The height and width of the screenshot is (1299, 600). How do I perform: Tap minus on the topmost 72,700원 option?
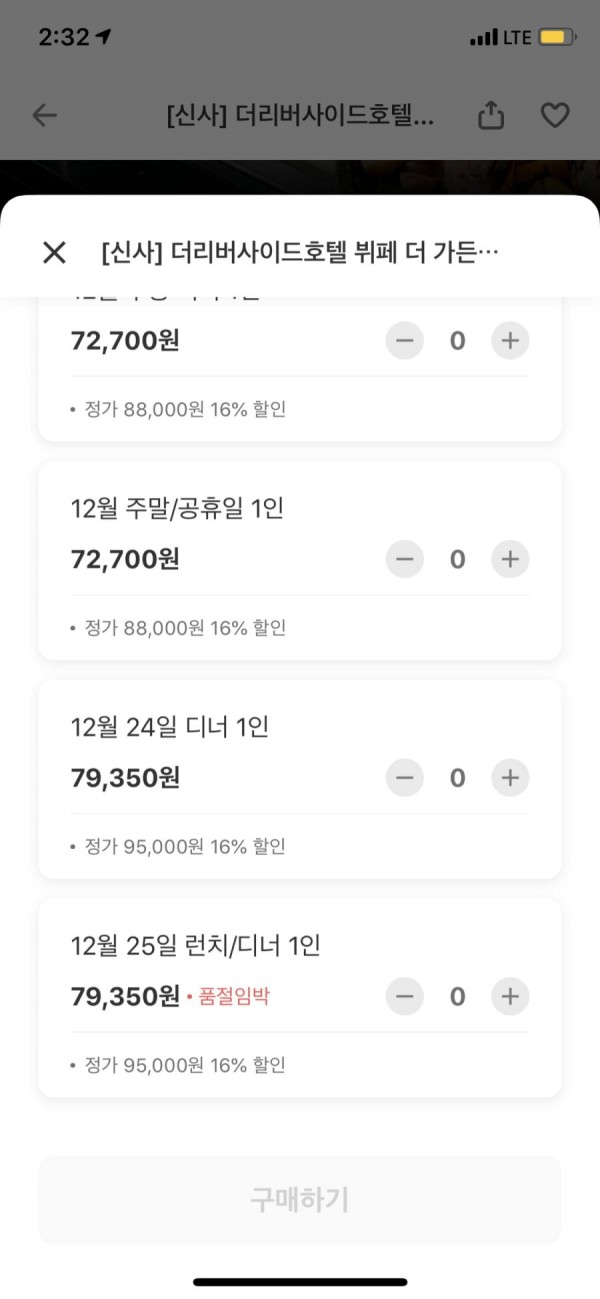[405, 341]
